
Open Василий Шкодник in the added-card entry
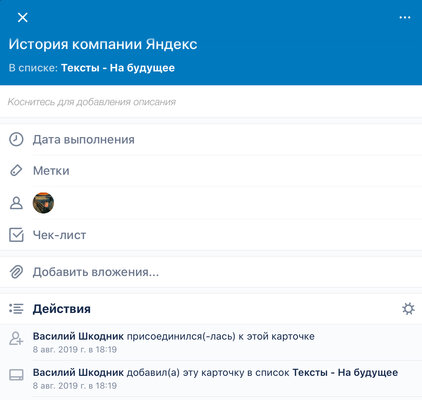(78, 372)
